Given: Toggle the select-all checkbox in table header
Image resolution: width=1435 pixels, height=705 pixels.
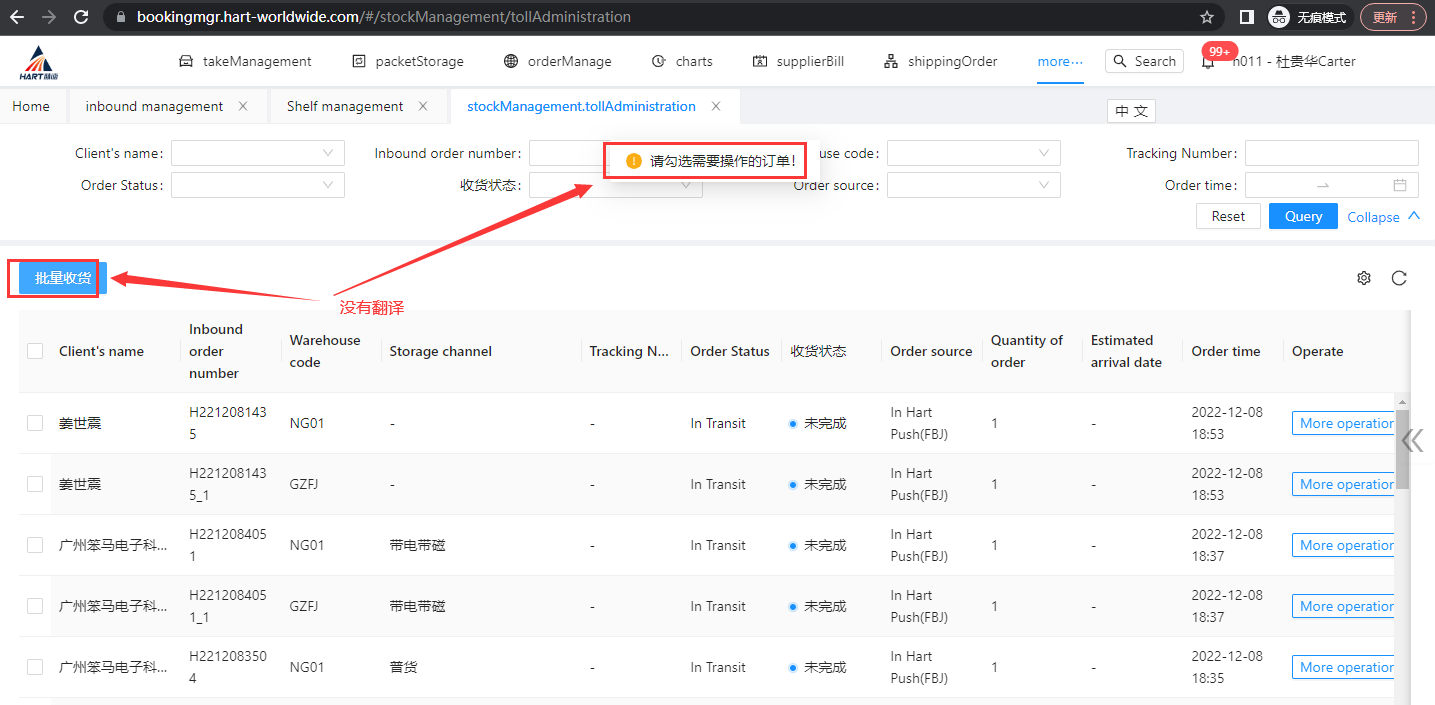Looking at the screenshot, I should tap(35, 351).
